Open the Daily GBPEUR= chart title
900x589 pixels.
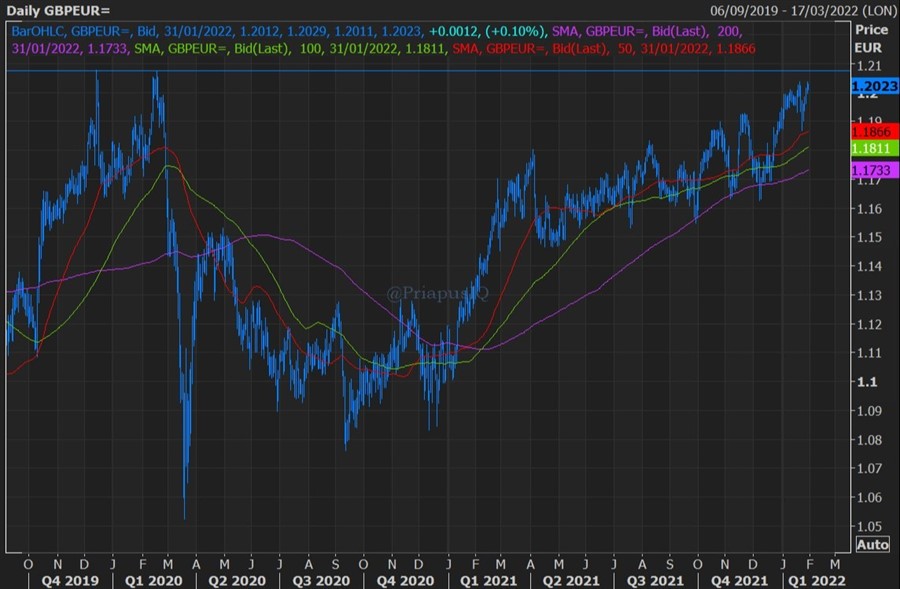(x=55, y=8)
